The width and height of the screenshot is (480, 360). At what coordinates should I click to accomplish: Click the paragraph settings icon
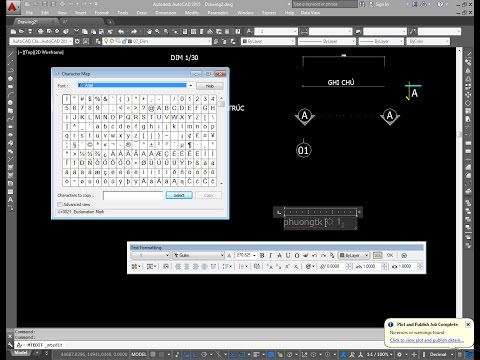(166, 266)
